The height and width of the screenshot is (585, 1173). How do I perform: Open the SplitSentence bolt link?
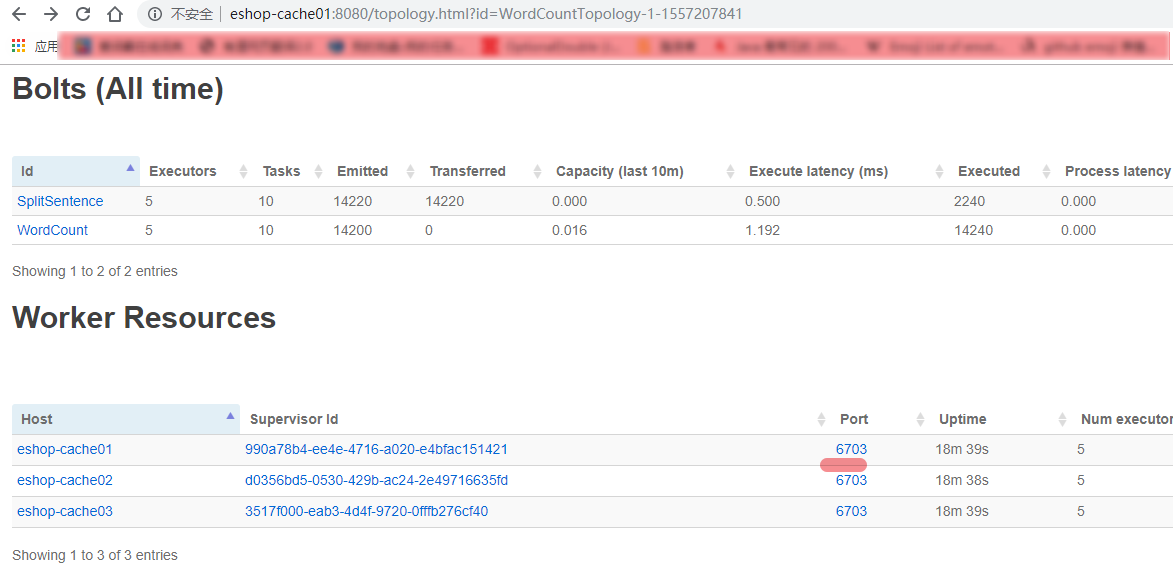60,201
